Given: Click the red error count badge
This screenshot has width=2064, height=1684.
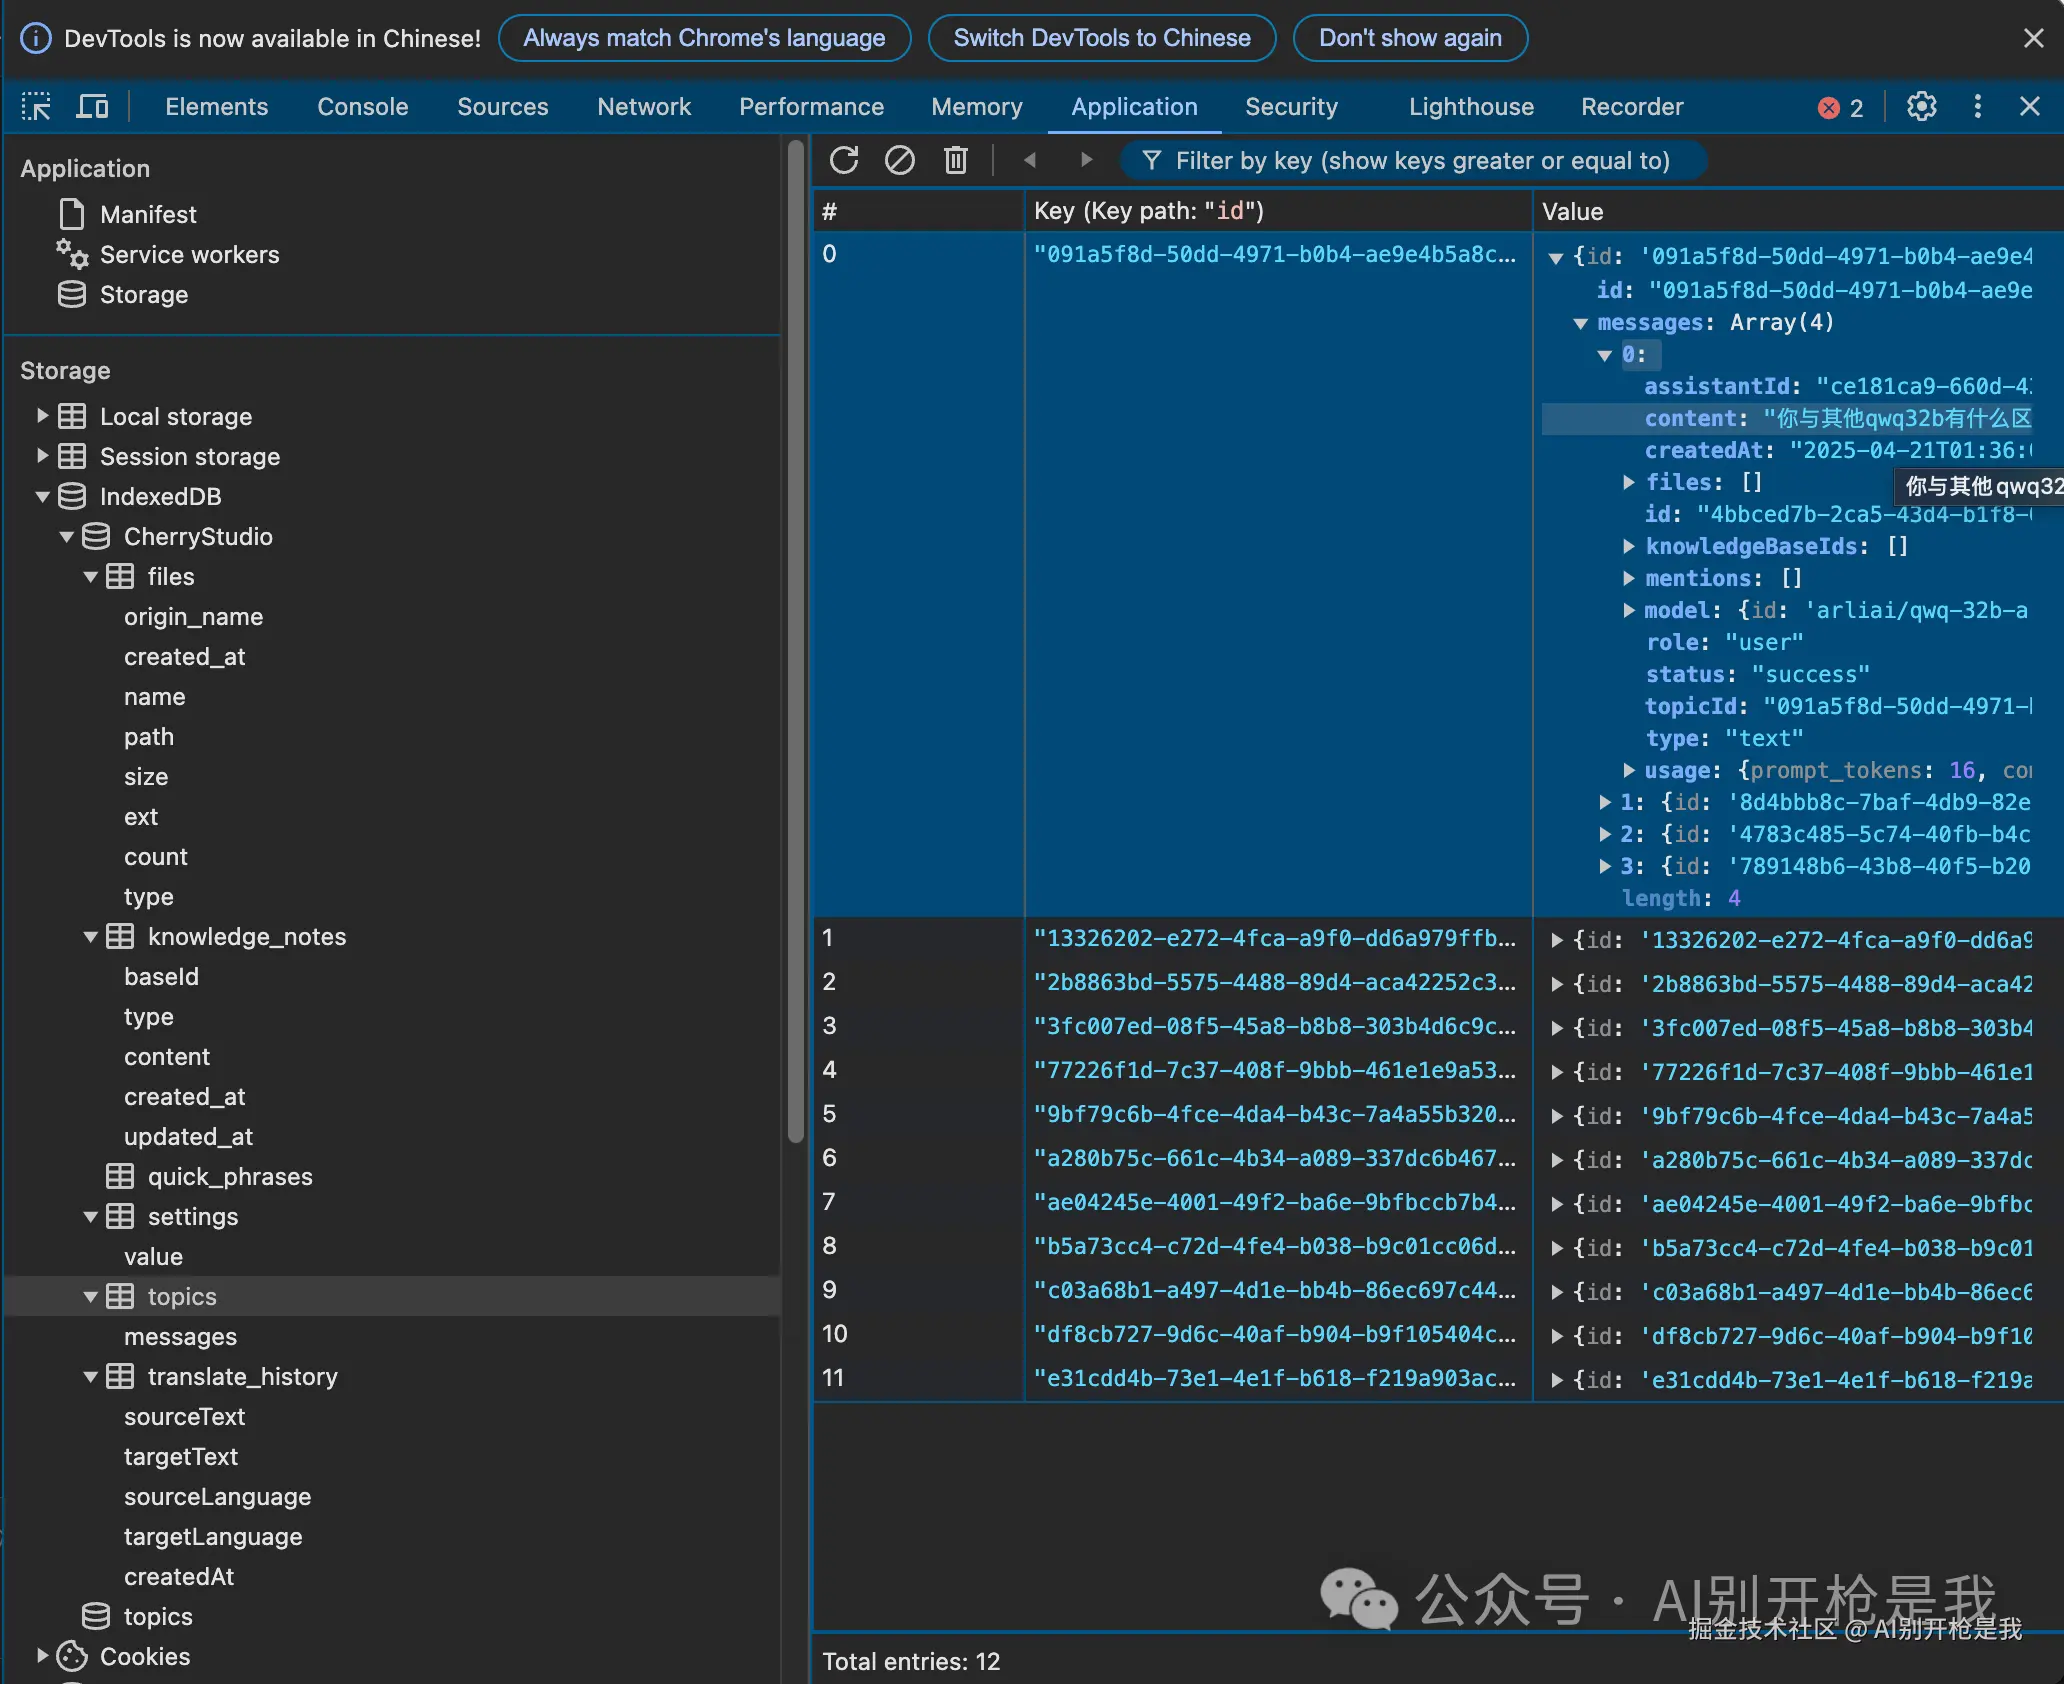Looking at the screenshot, I should tap(1840, 107).
